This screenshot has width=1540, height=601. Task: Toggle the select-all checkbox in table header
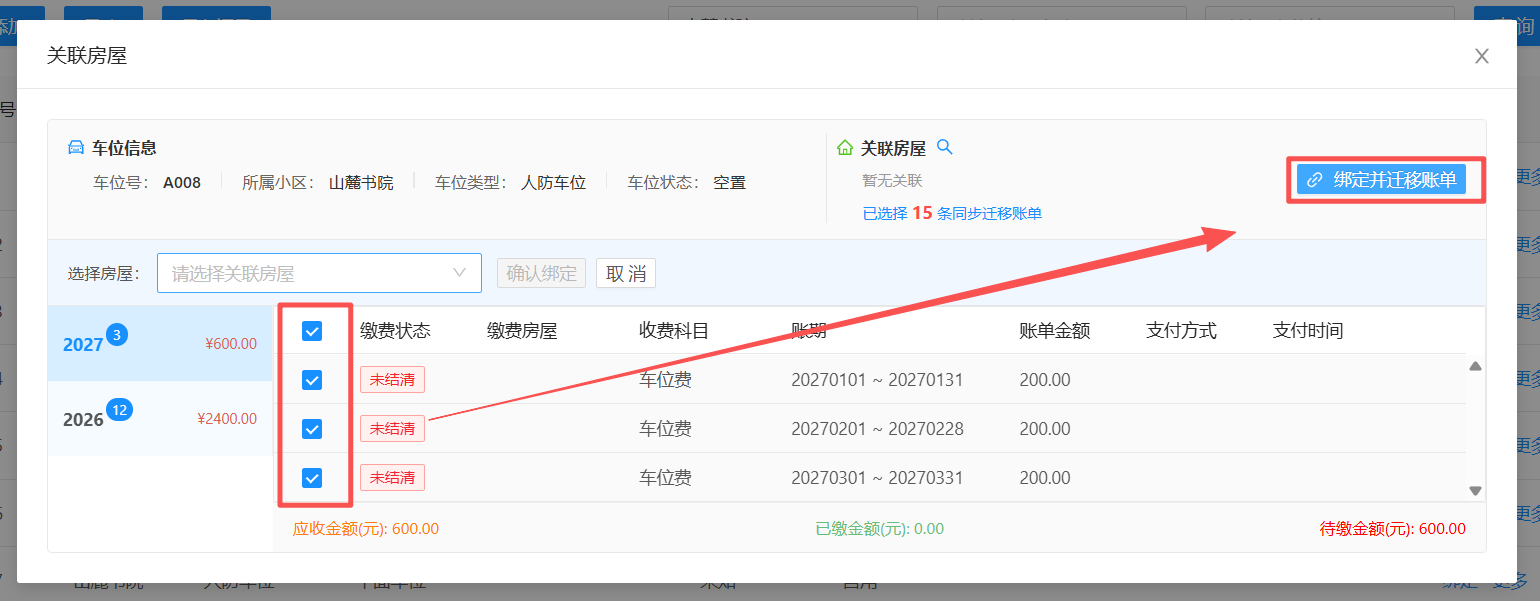tap(312, 331)
